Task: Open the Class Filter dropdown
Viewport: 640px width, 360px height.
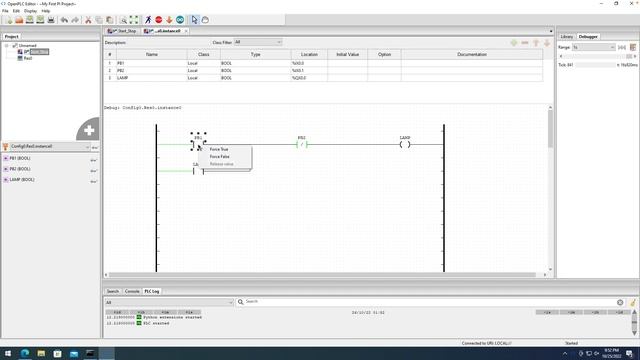Action: pyautogui.click(x=258, y=42)
